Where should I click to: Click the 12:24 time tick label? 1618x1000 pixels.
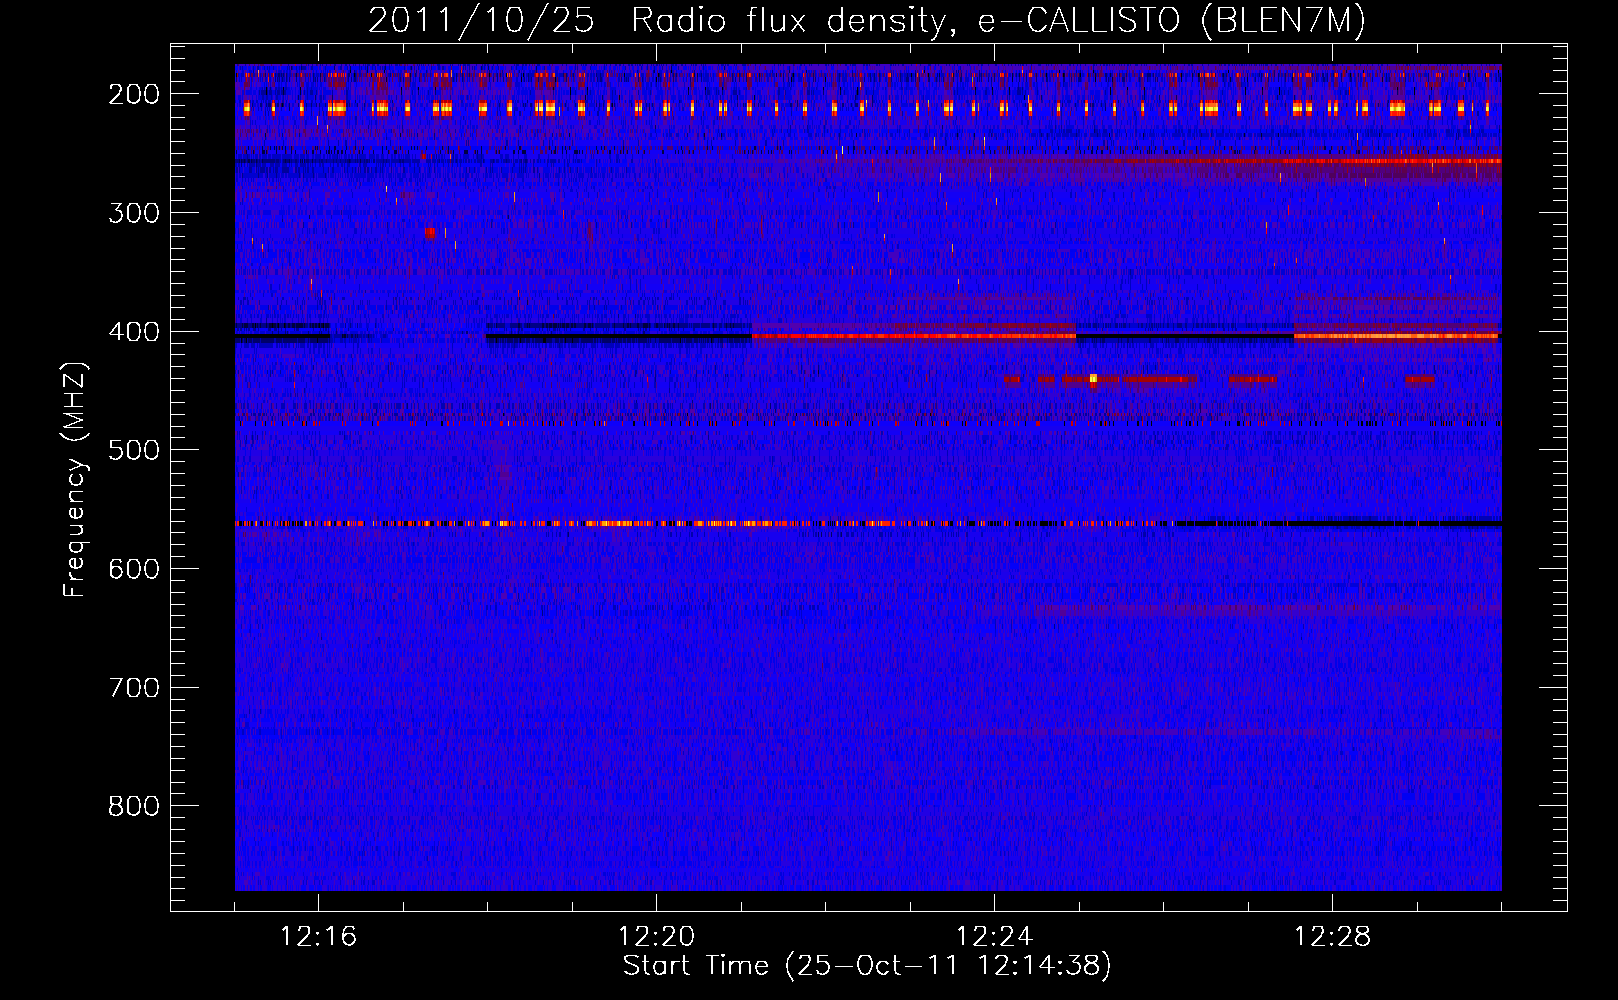pos(994,937)
